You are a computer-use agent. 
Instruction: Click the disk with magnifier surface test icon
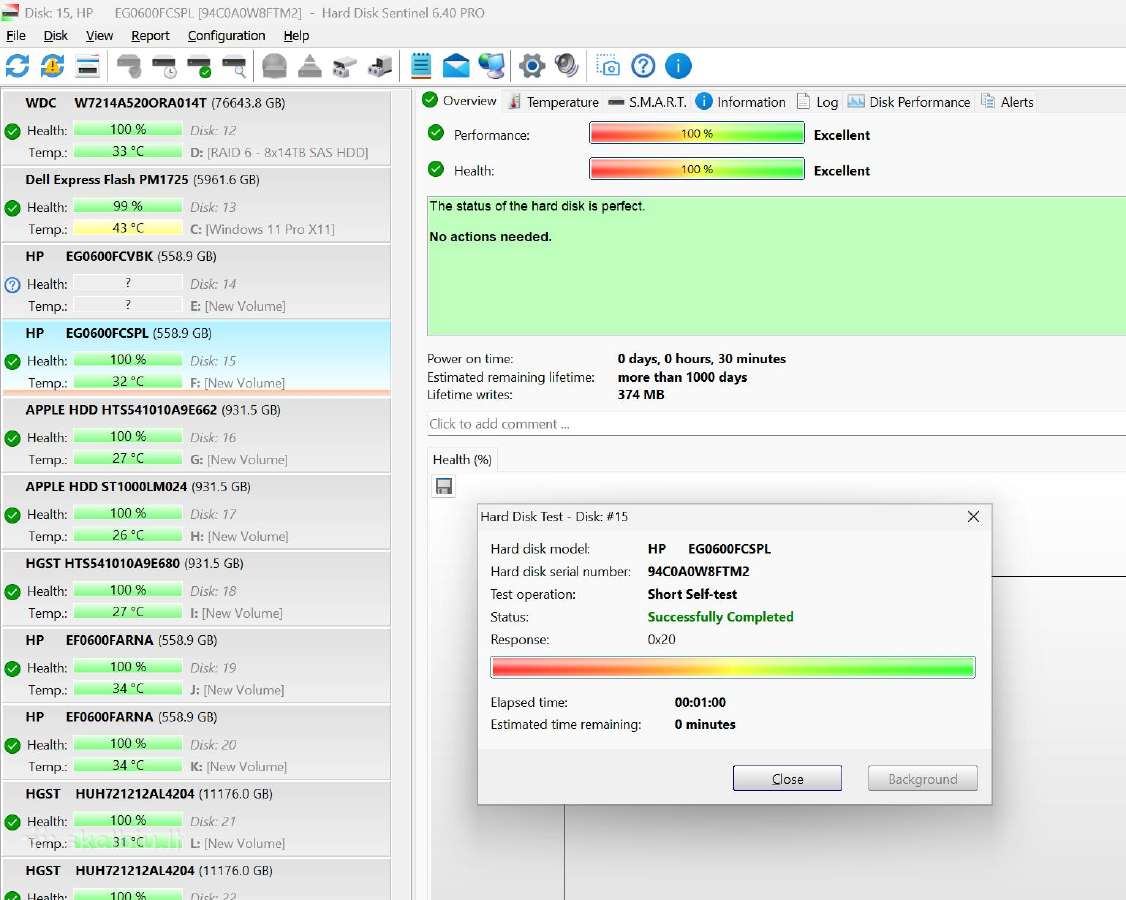[x=235, y=66]
